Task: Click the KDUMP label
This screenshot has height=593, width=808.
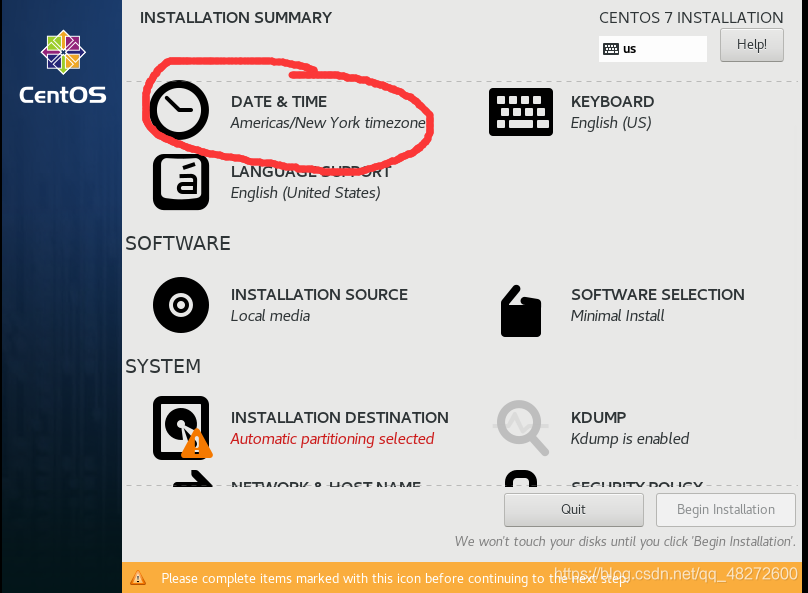Action: pos(598,417)
